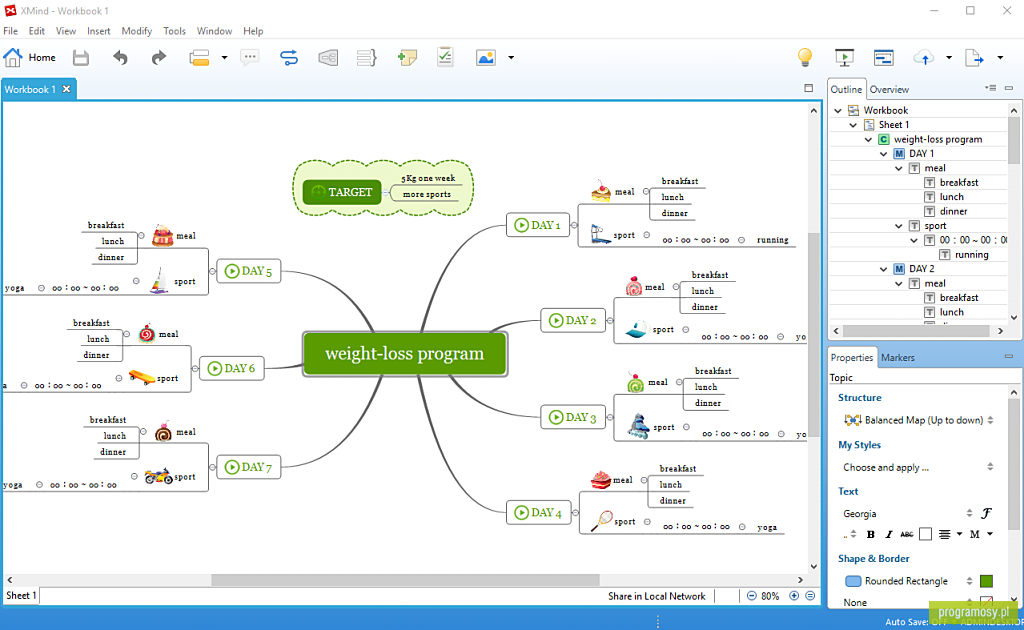Select the TARGET topic
The height and width of the screenshot is (630, 1024).
tap(342, 192)
